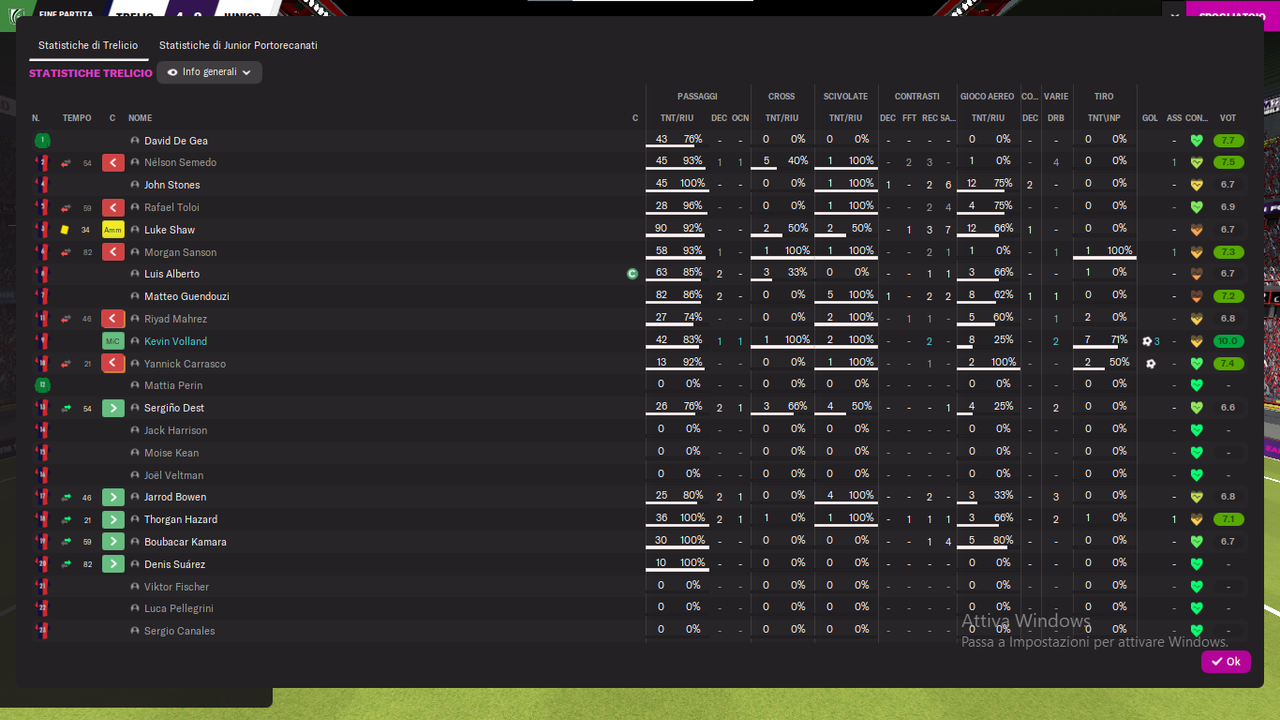Click the TIRO column group header
1280x720 pixels.
(1104, 96)
